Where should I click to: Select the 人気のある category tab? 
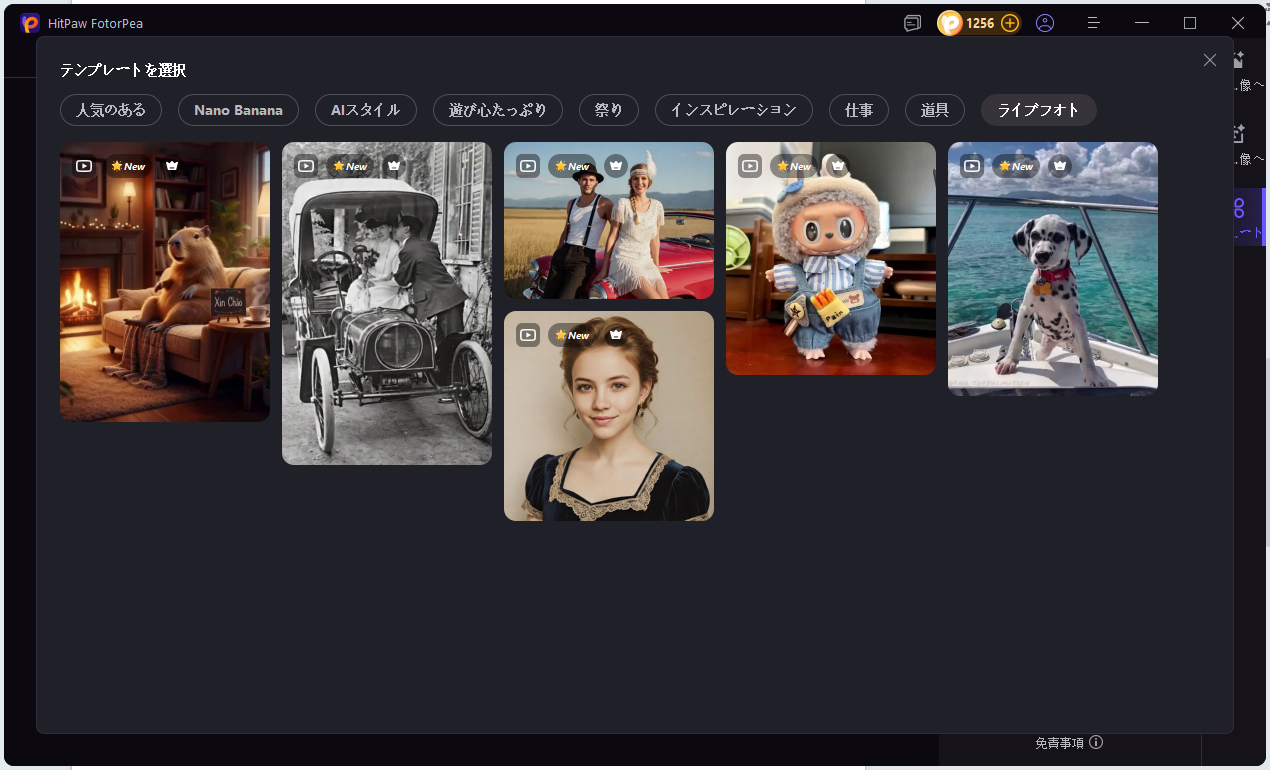[111, 110]
